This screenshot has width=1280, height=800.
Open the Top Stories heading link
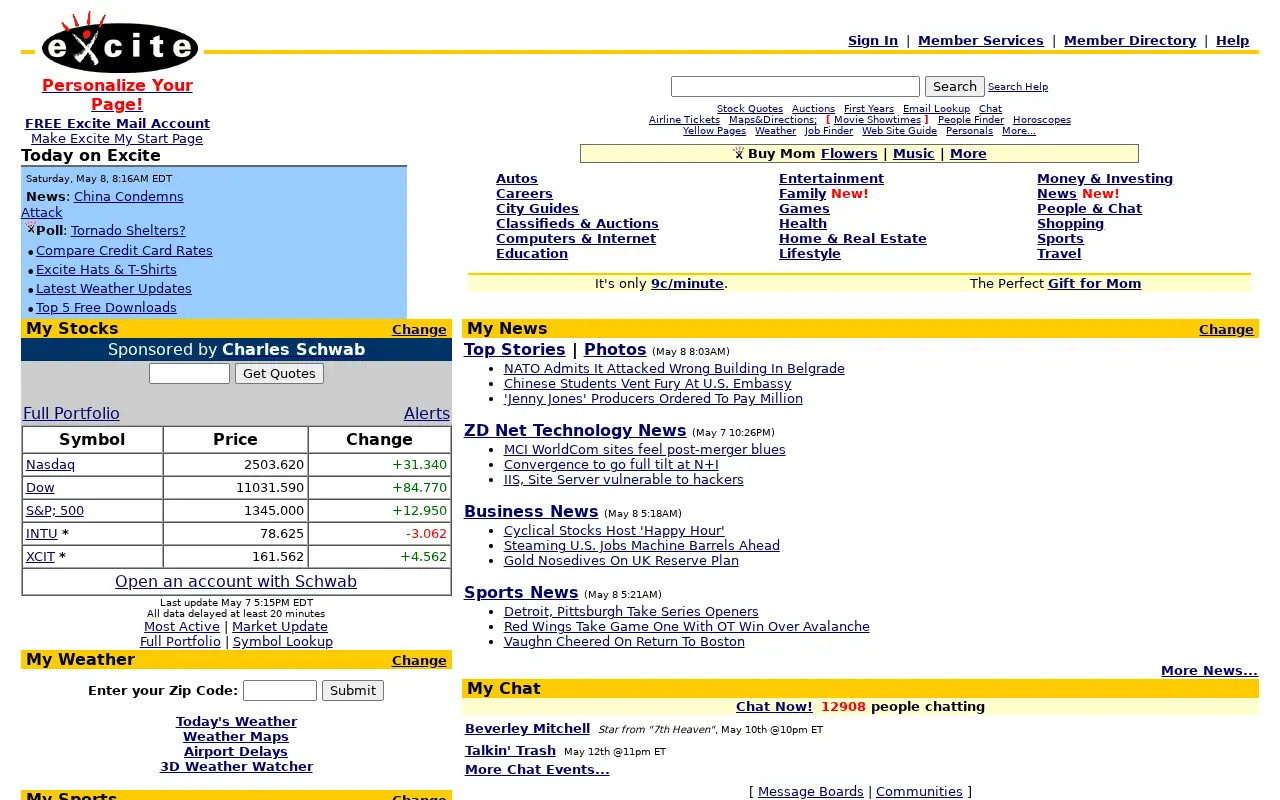pos(515,350)
